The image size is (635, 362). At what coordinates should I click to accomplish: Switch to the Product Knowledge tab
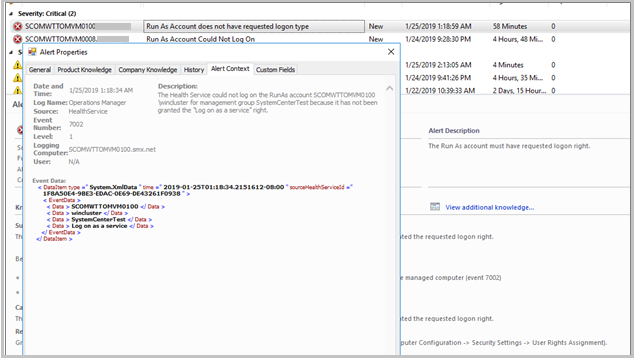point(84,70)
